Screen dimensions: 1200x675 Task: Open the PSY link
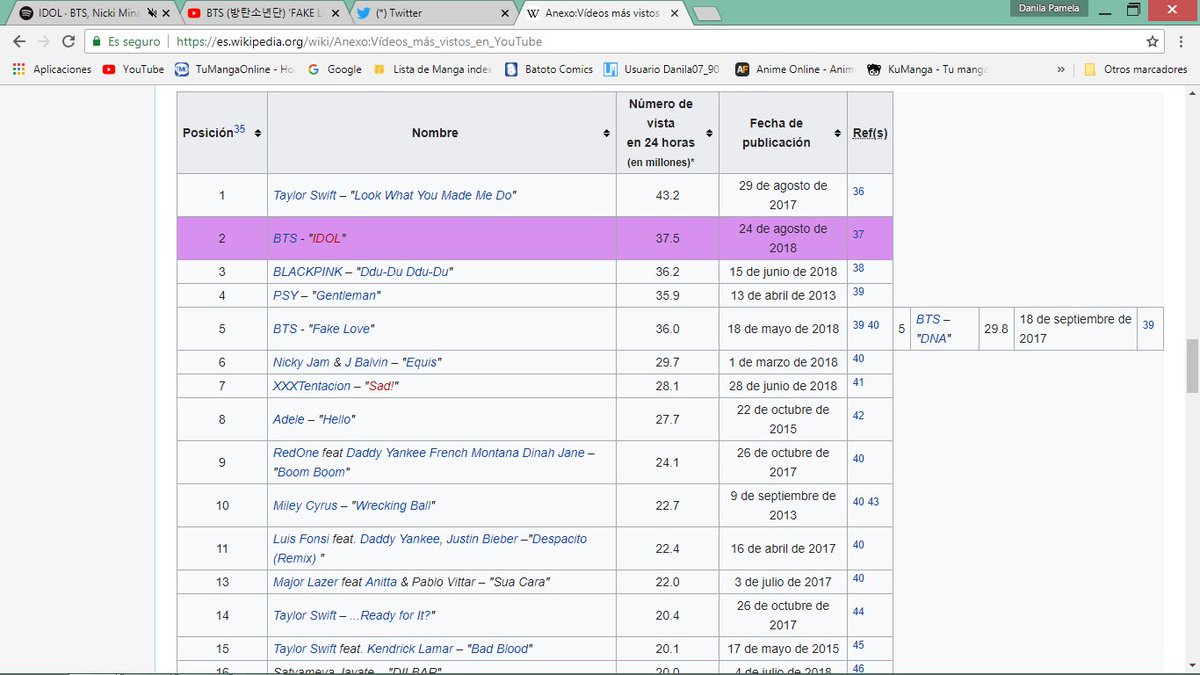[285, 296]
